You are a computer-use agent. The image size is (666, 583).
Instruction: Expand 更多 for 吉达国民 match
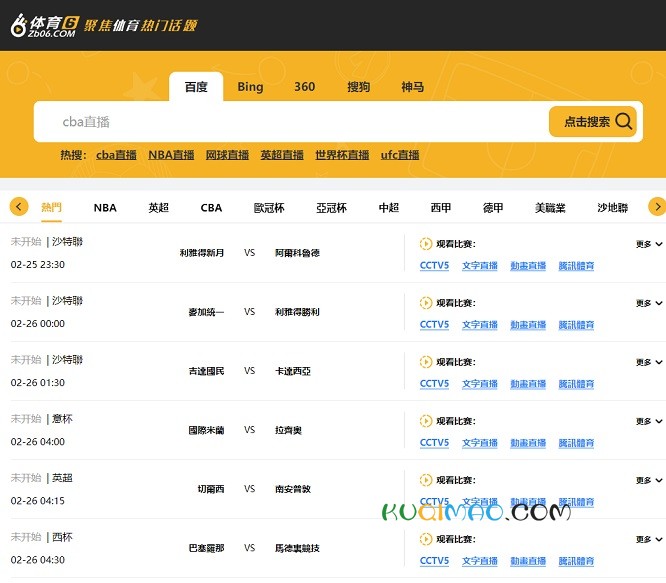click(649, 362)
